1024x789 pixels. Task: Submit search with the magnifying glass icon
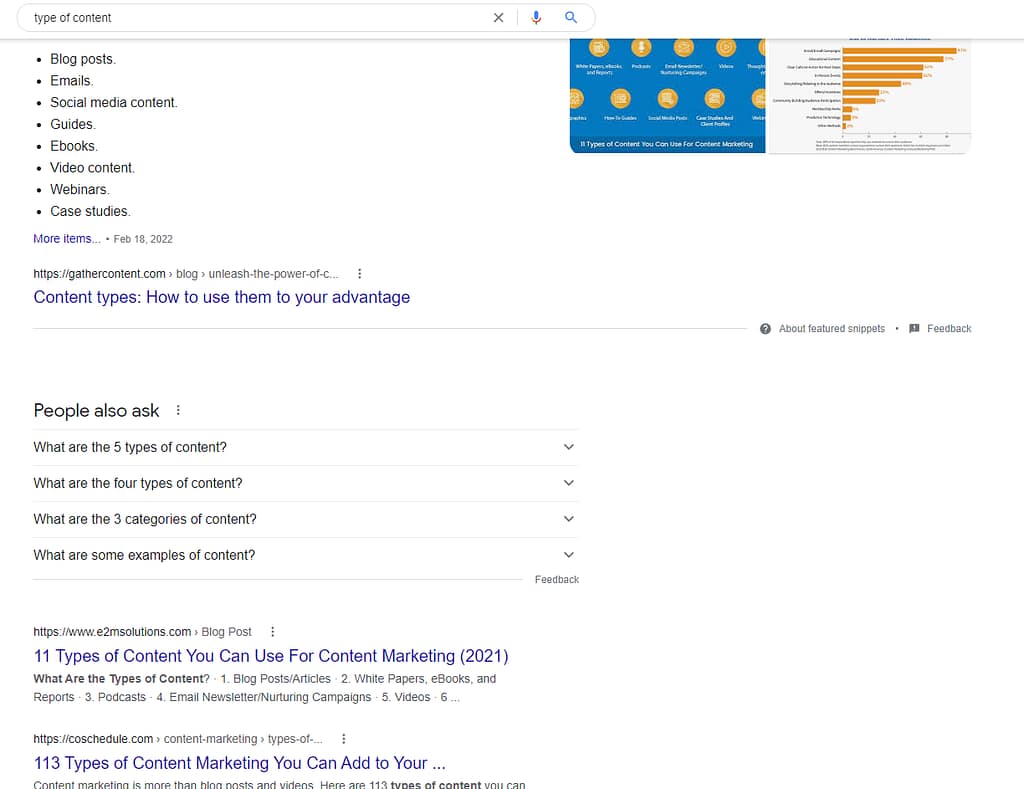pos(571,18)
